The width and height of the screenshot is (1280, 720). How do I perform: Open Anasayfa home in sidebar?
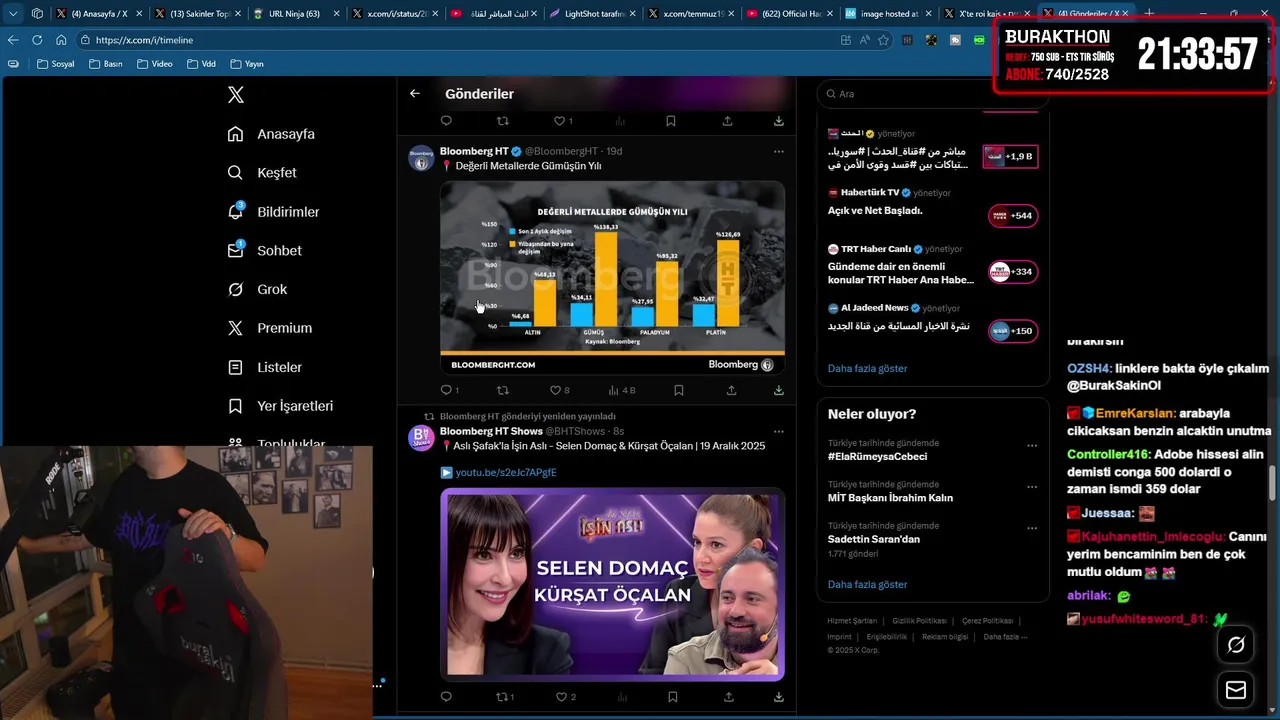[271, 134]
